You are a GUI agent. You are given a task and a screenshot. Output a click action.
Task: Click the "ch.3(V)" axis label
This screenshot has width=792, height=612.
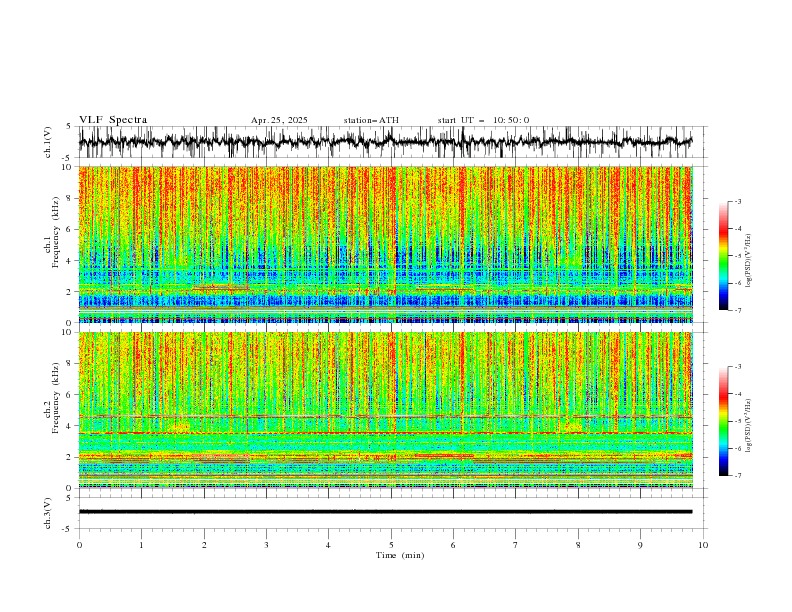point(48,513)
